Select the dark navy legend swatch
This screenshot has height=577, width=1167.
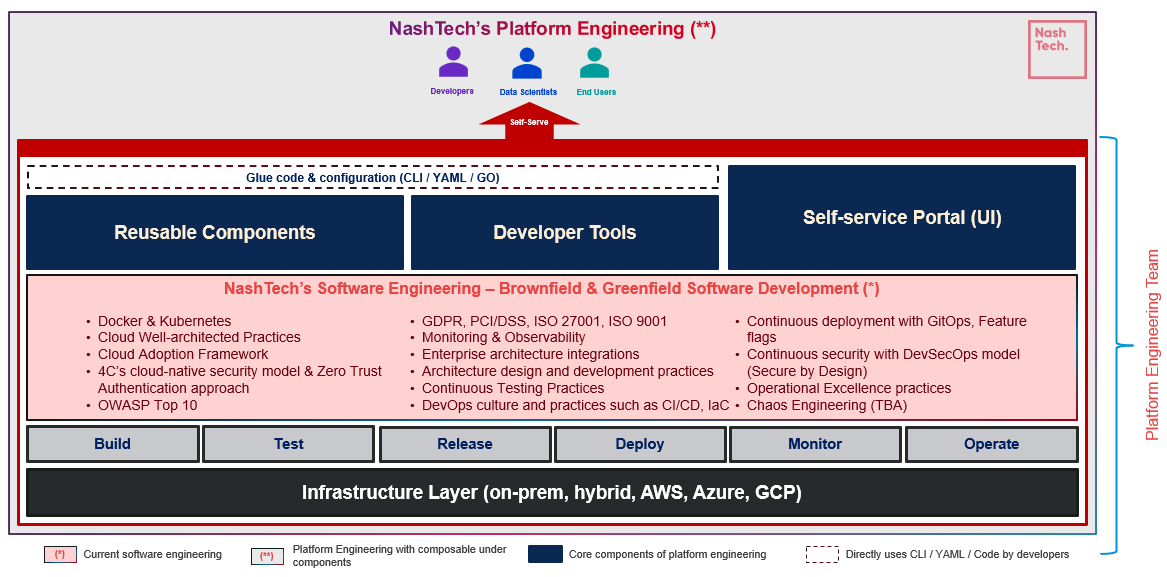(x=545, y=554)
